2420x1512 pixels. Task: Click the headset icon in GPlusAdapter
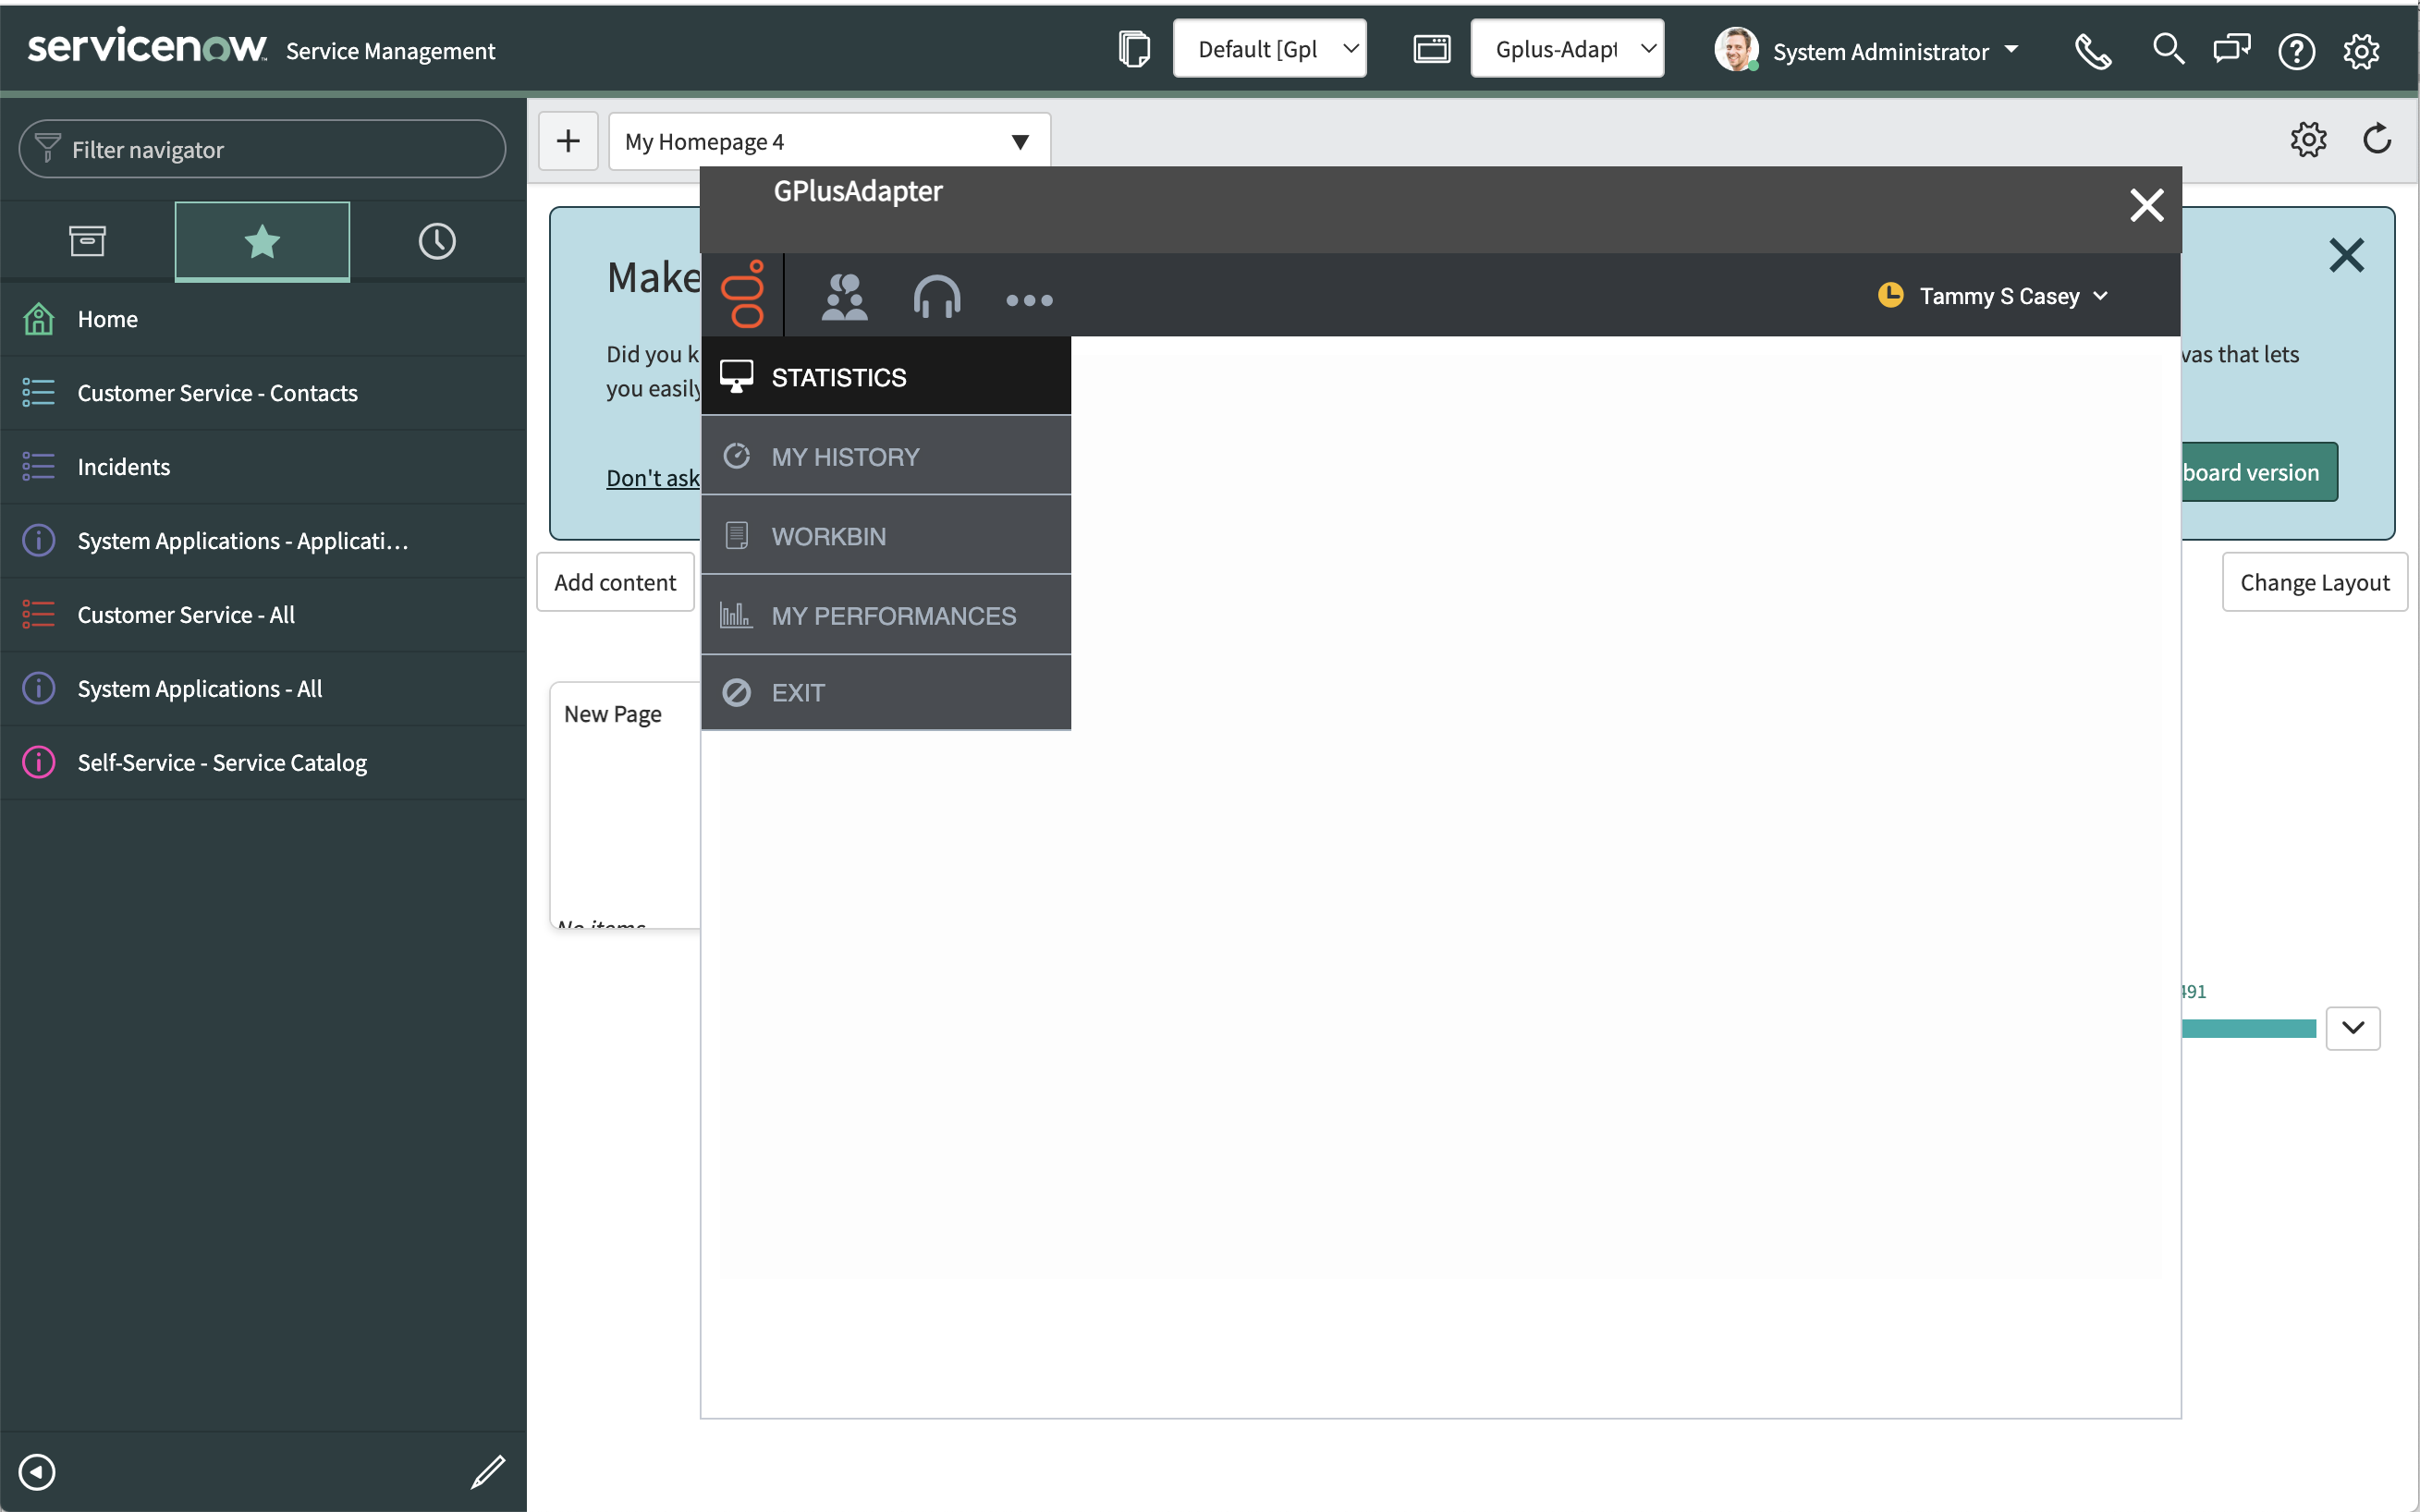point(937,297)
